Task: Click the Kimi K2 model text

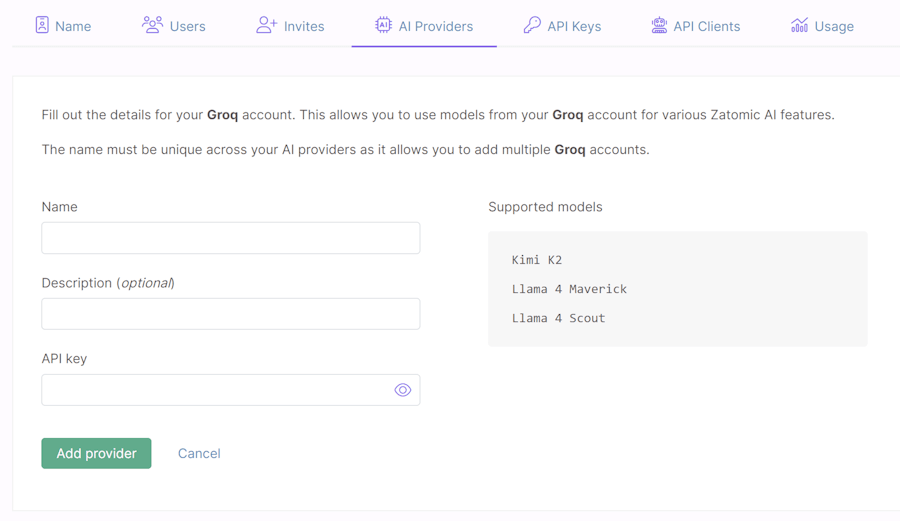Action: click(537, 260)
